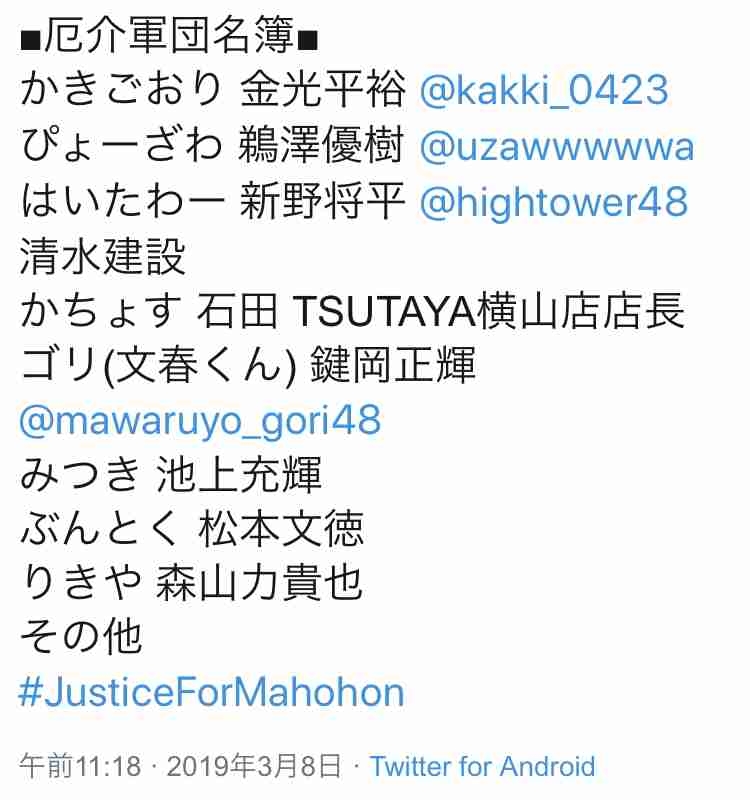
Task: Click the word りきや in the tweet
Action: 81,583
